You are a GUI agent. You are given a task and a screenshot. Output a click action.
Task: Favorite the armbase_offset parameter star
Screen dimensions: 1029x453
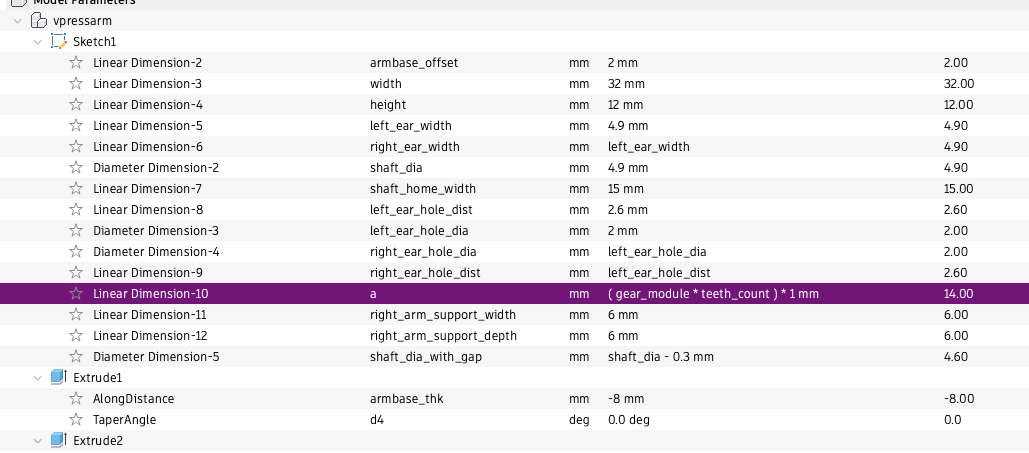[76, 63]
